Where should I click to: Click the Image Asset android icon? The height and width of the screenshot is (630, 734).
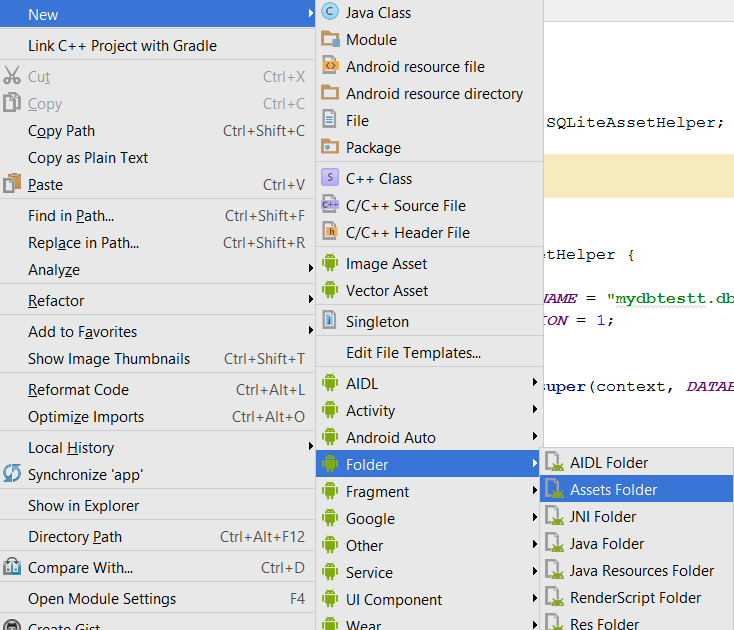click(330, 263)
